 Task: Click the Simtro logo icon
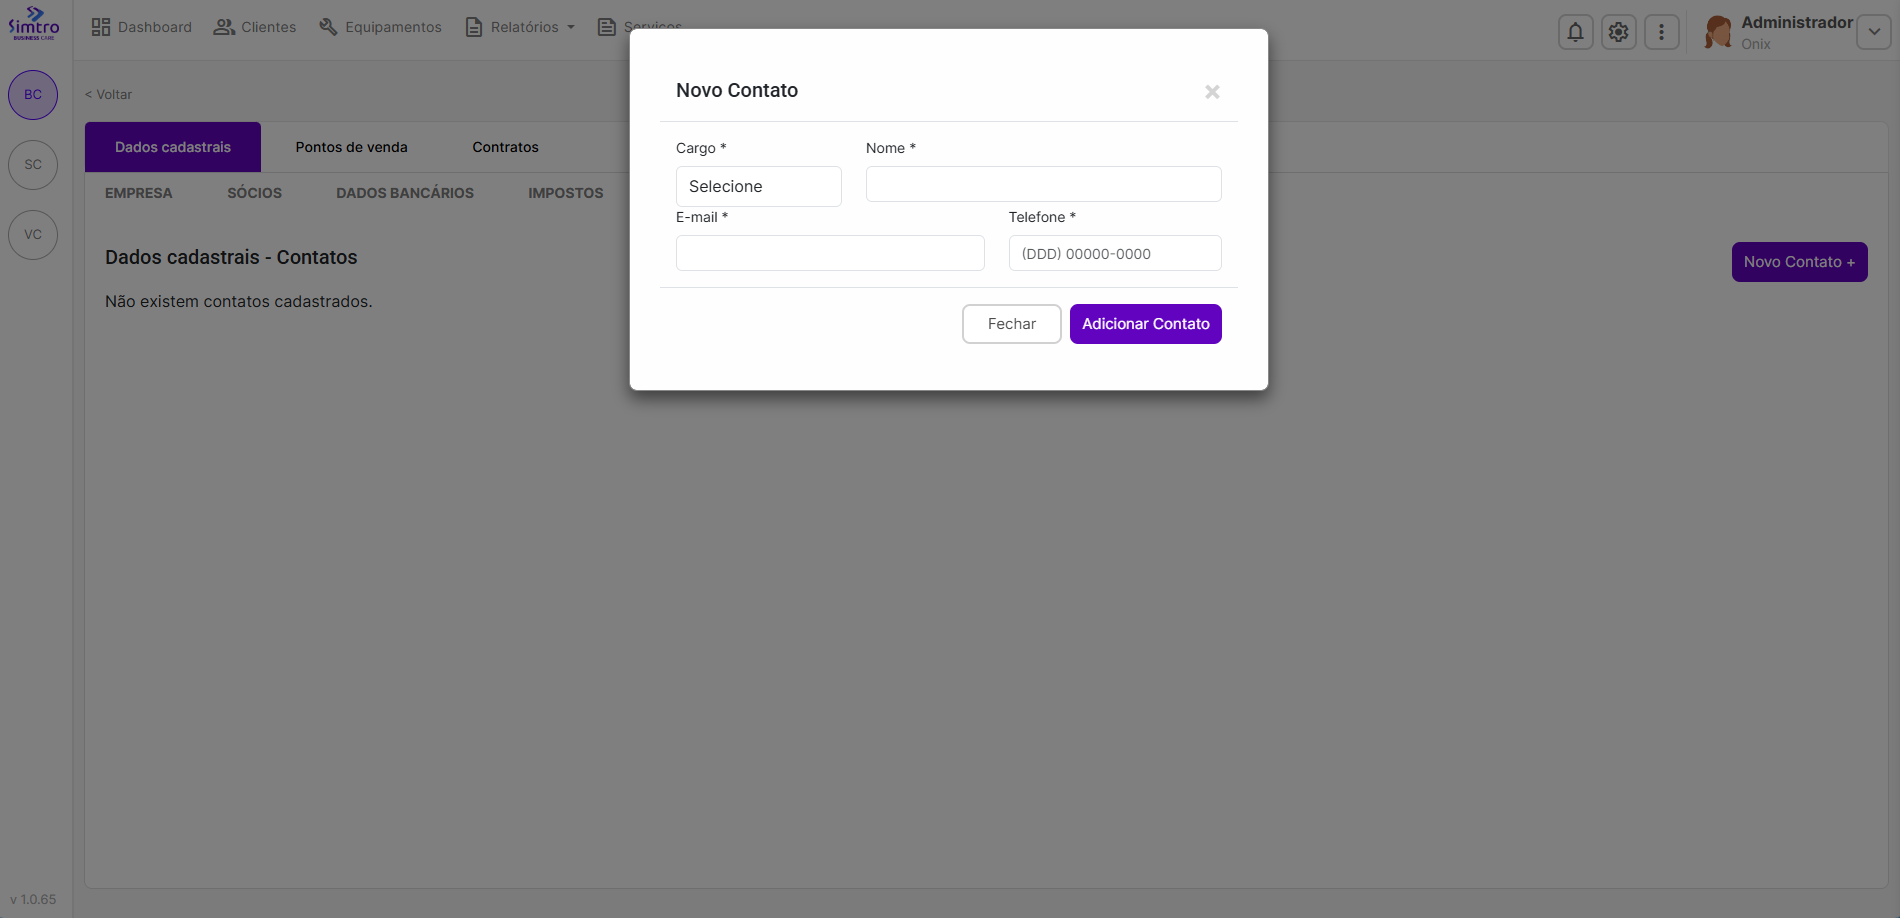(34, 22)
